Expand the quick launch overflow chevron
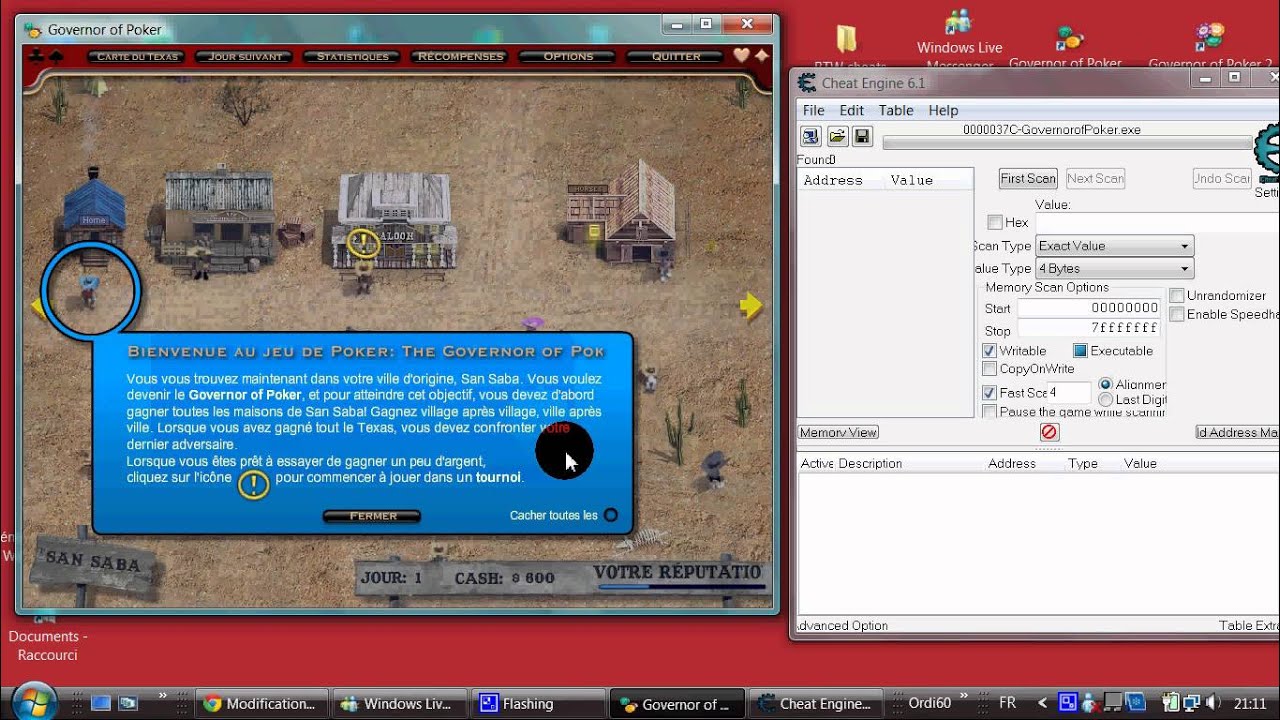 (x=163, y=694)
